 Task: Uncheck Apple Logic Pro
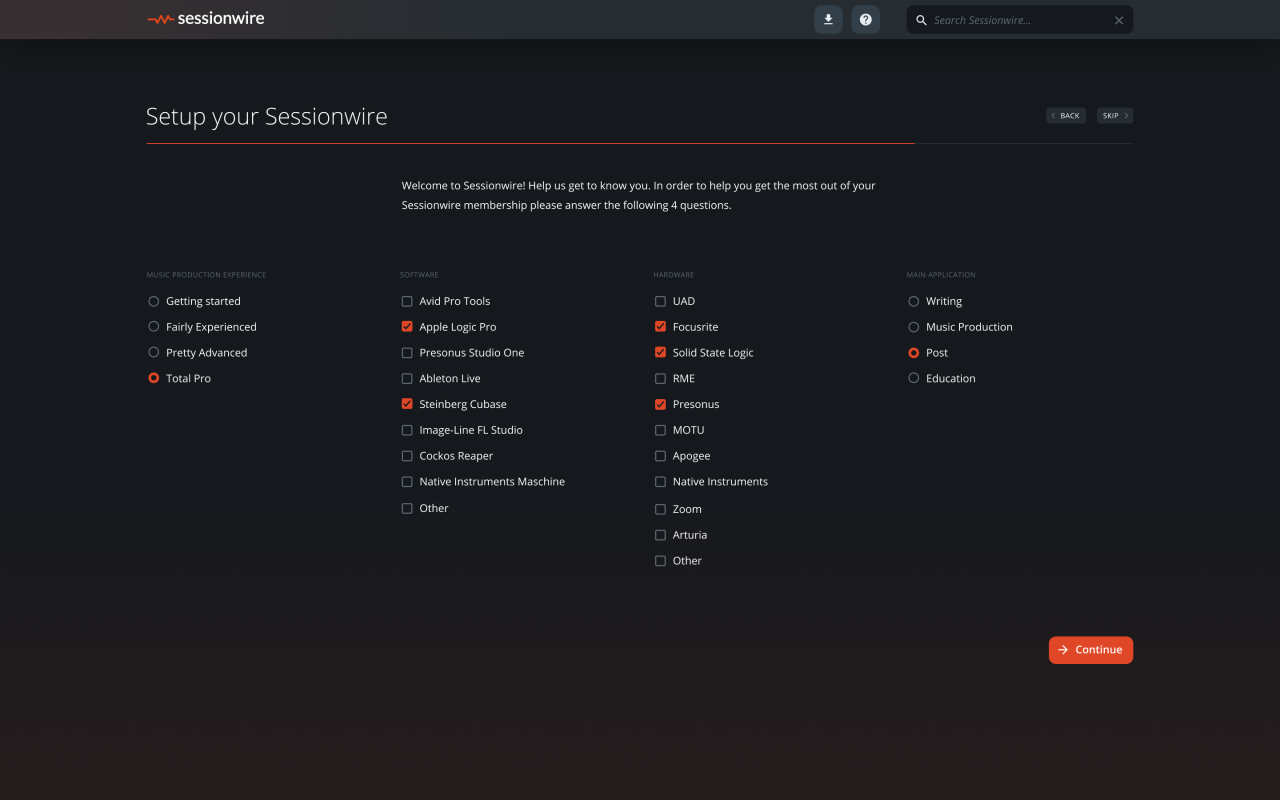[x=407, y=327]
